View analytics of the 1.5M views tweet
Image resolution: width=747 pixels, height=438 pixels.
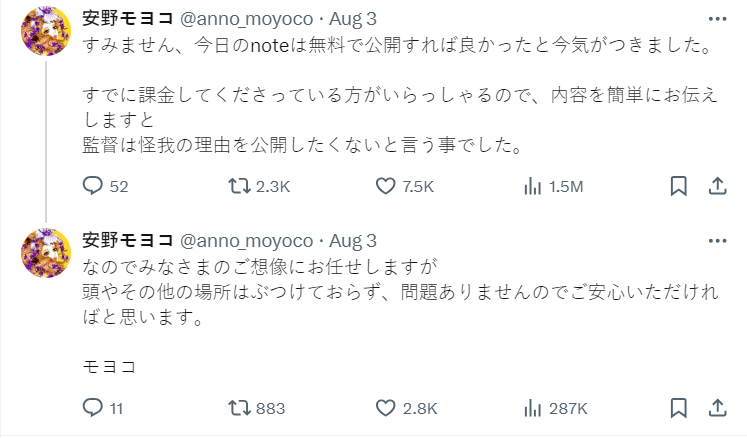coord(534,186)
